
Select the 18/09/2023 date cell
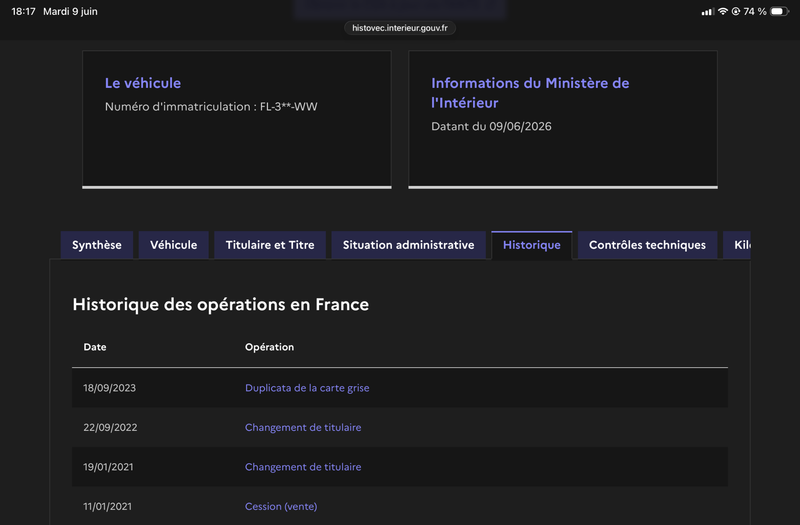coord(110,388)
